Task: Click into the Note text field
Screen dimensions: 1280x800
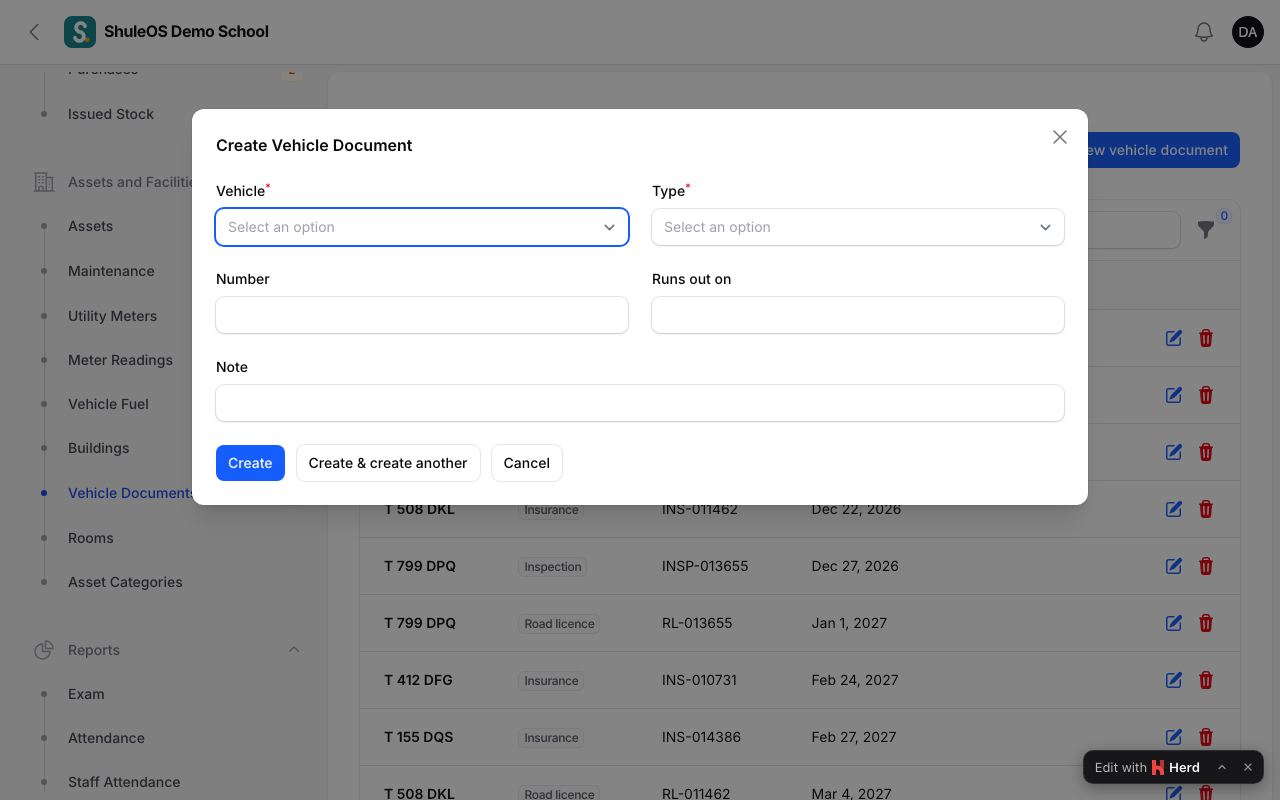Action: (640, 403)
